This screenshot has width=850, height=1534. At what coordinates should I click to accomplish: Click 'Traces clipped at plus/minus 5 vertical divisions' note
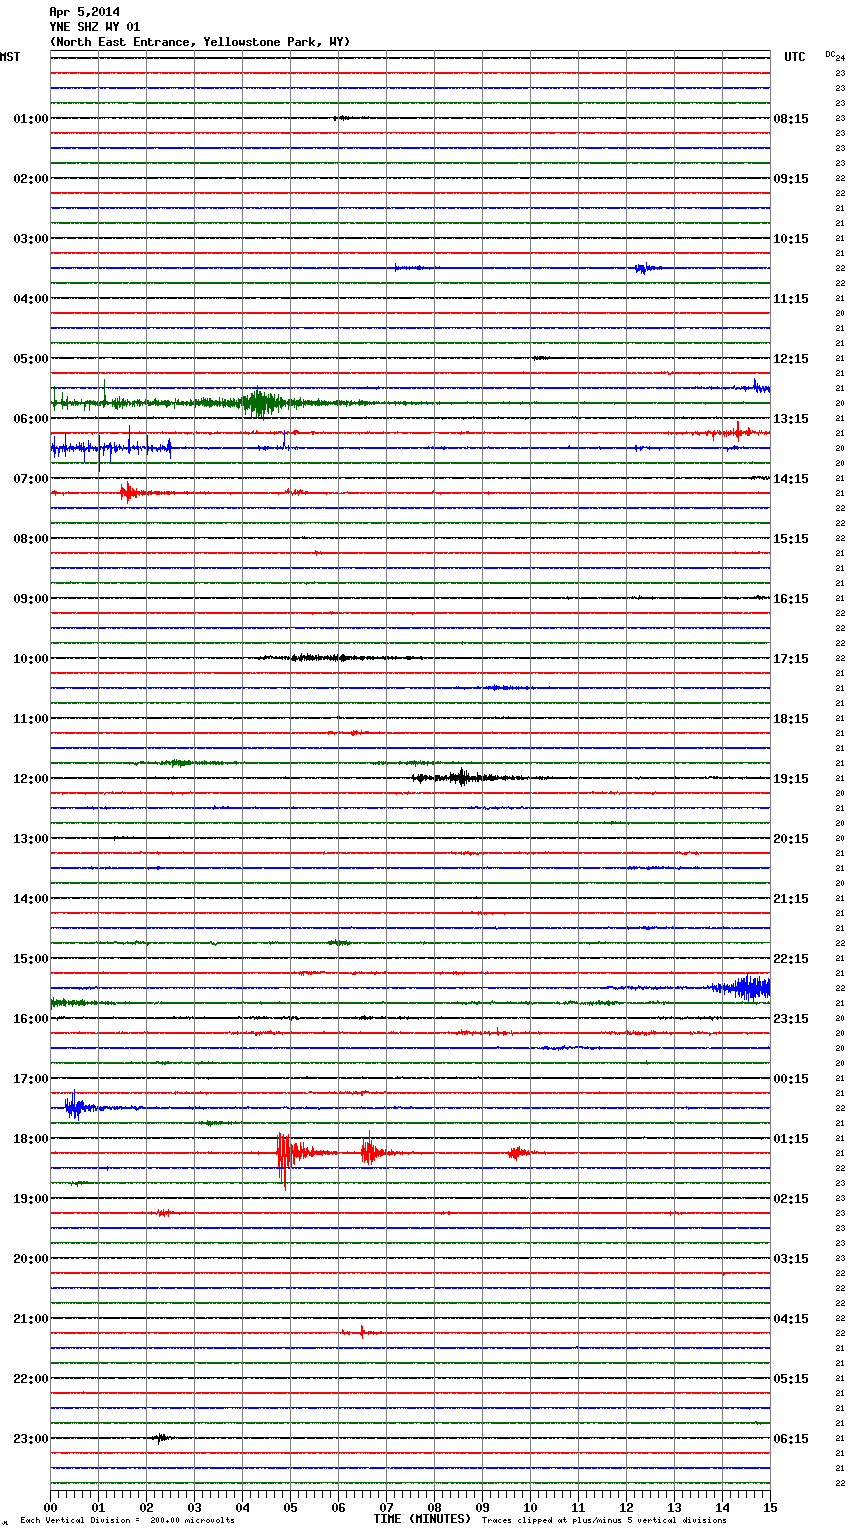[x=604, y=1521]
